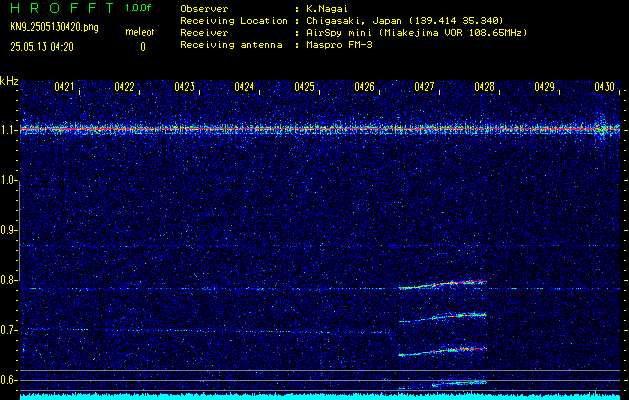Click the Maspro FM-3 antenna text
Image resolution: width=629 pixels, height=400 pixels.
pos(339,45)
